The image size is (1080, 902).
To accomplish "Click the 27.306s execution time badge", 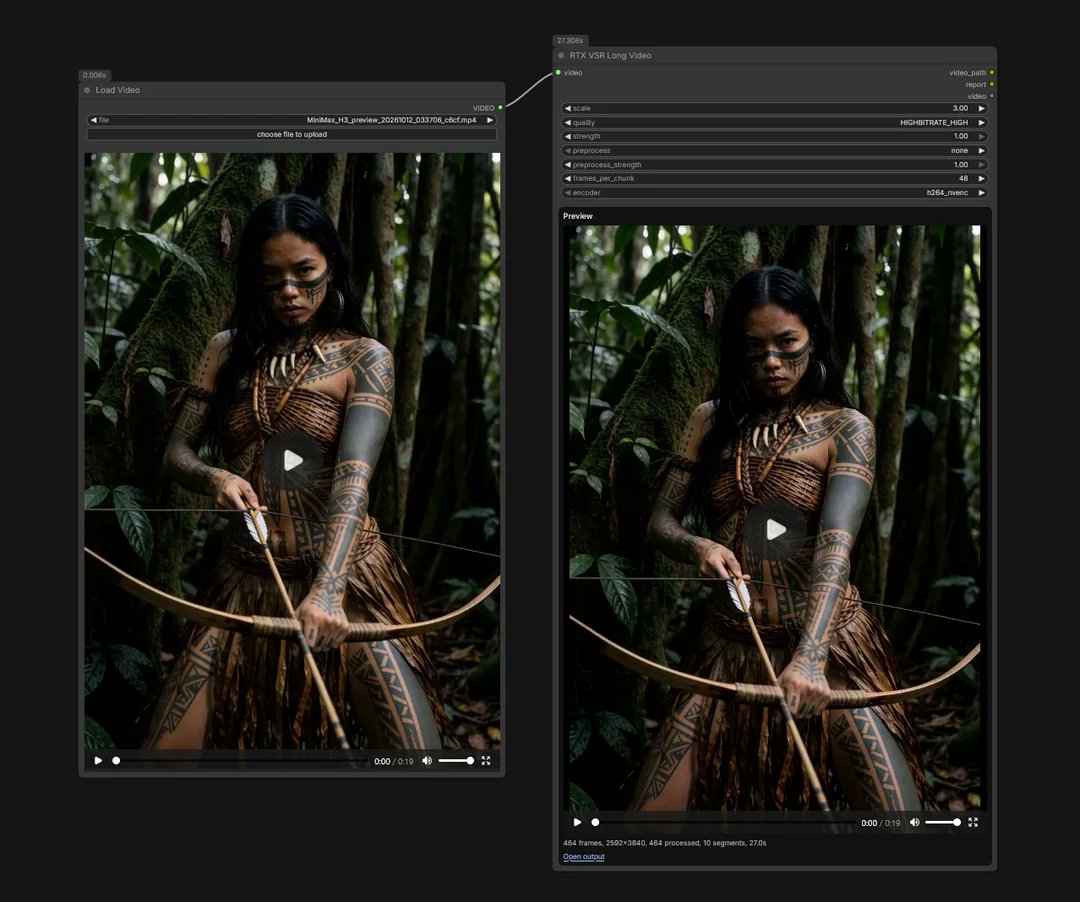I will tap(570, 41).
